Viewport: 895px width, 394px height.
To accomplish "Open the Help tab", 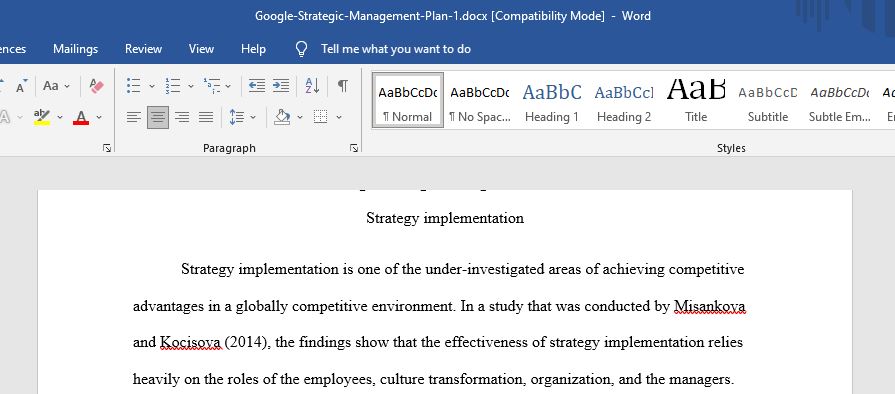I will pyautogui.click(x=253, y=49).
